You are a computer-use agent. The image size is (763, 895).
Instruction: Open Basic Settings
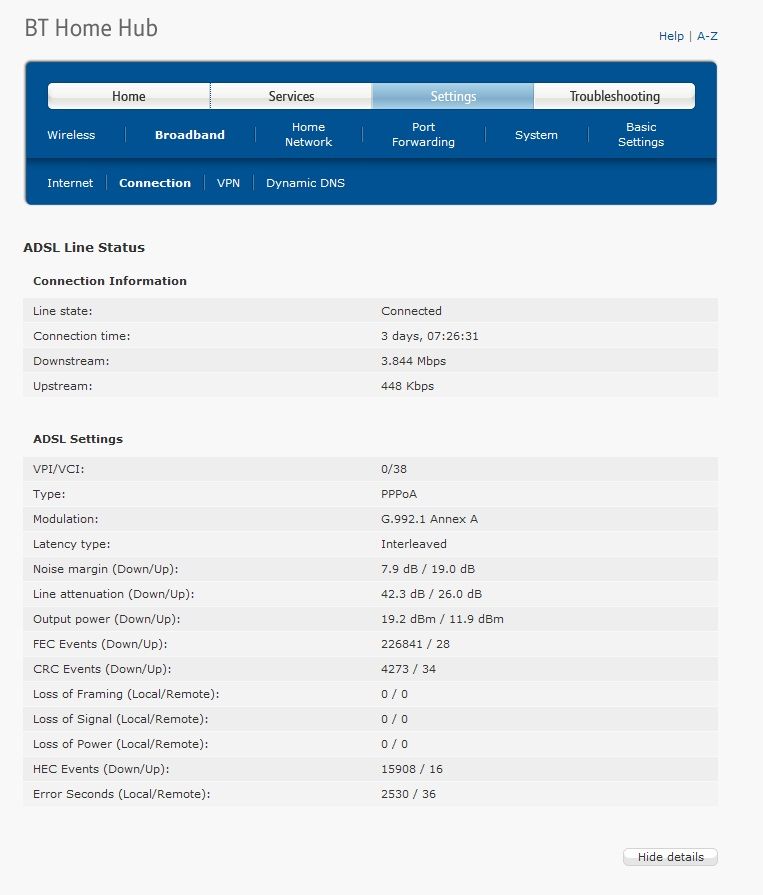coord(641,135)
